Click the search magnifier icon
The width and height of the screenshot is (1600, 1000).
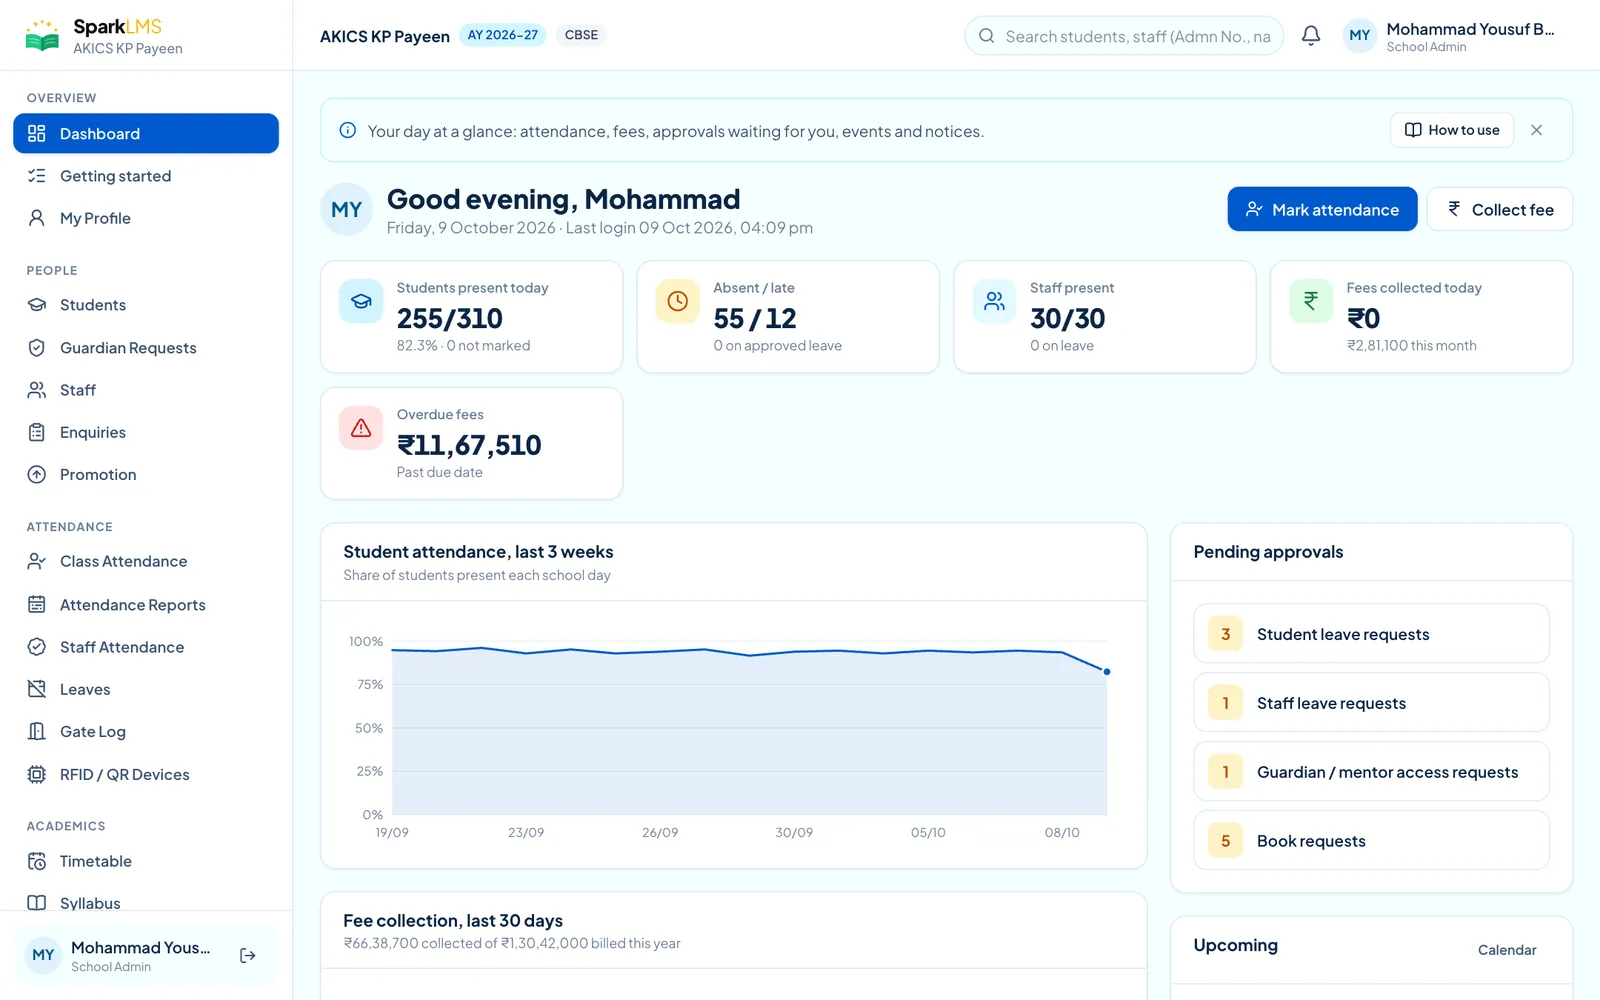986,36
